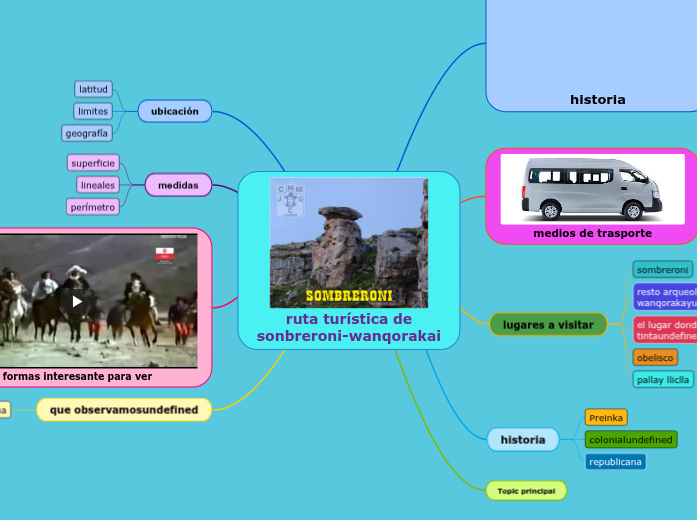The image size is (697, 520).
Task: Click the 'perímetro' subtopic
Action: [x=93, y=207]
